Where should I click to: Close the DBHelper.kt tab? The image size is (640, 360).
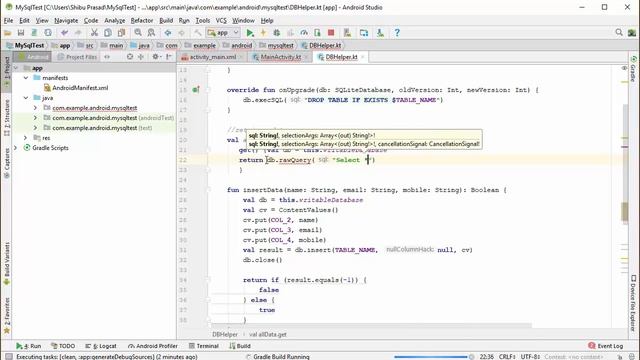pyautogui.click(x=362, y=57)
